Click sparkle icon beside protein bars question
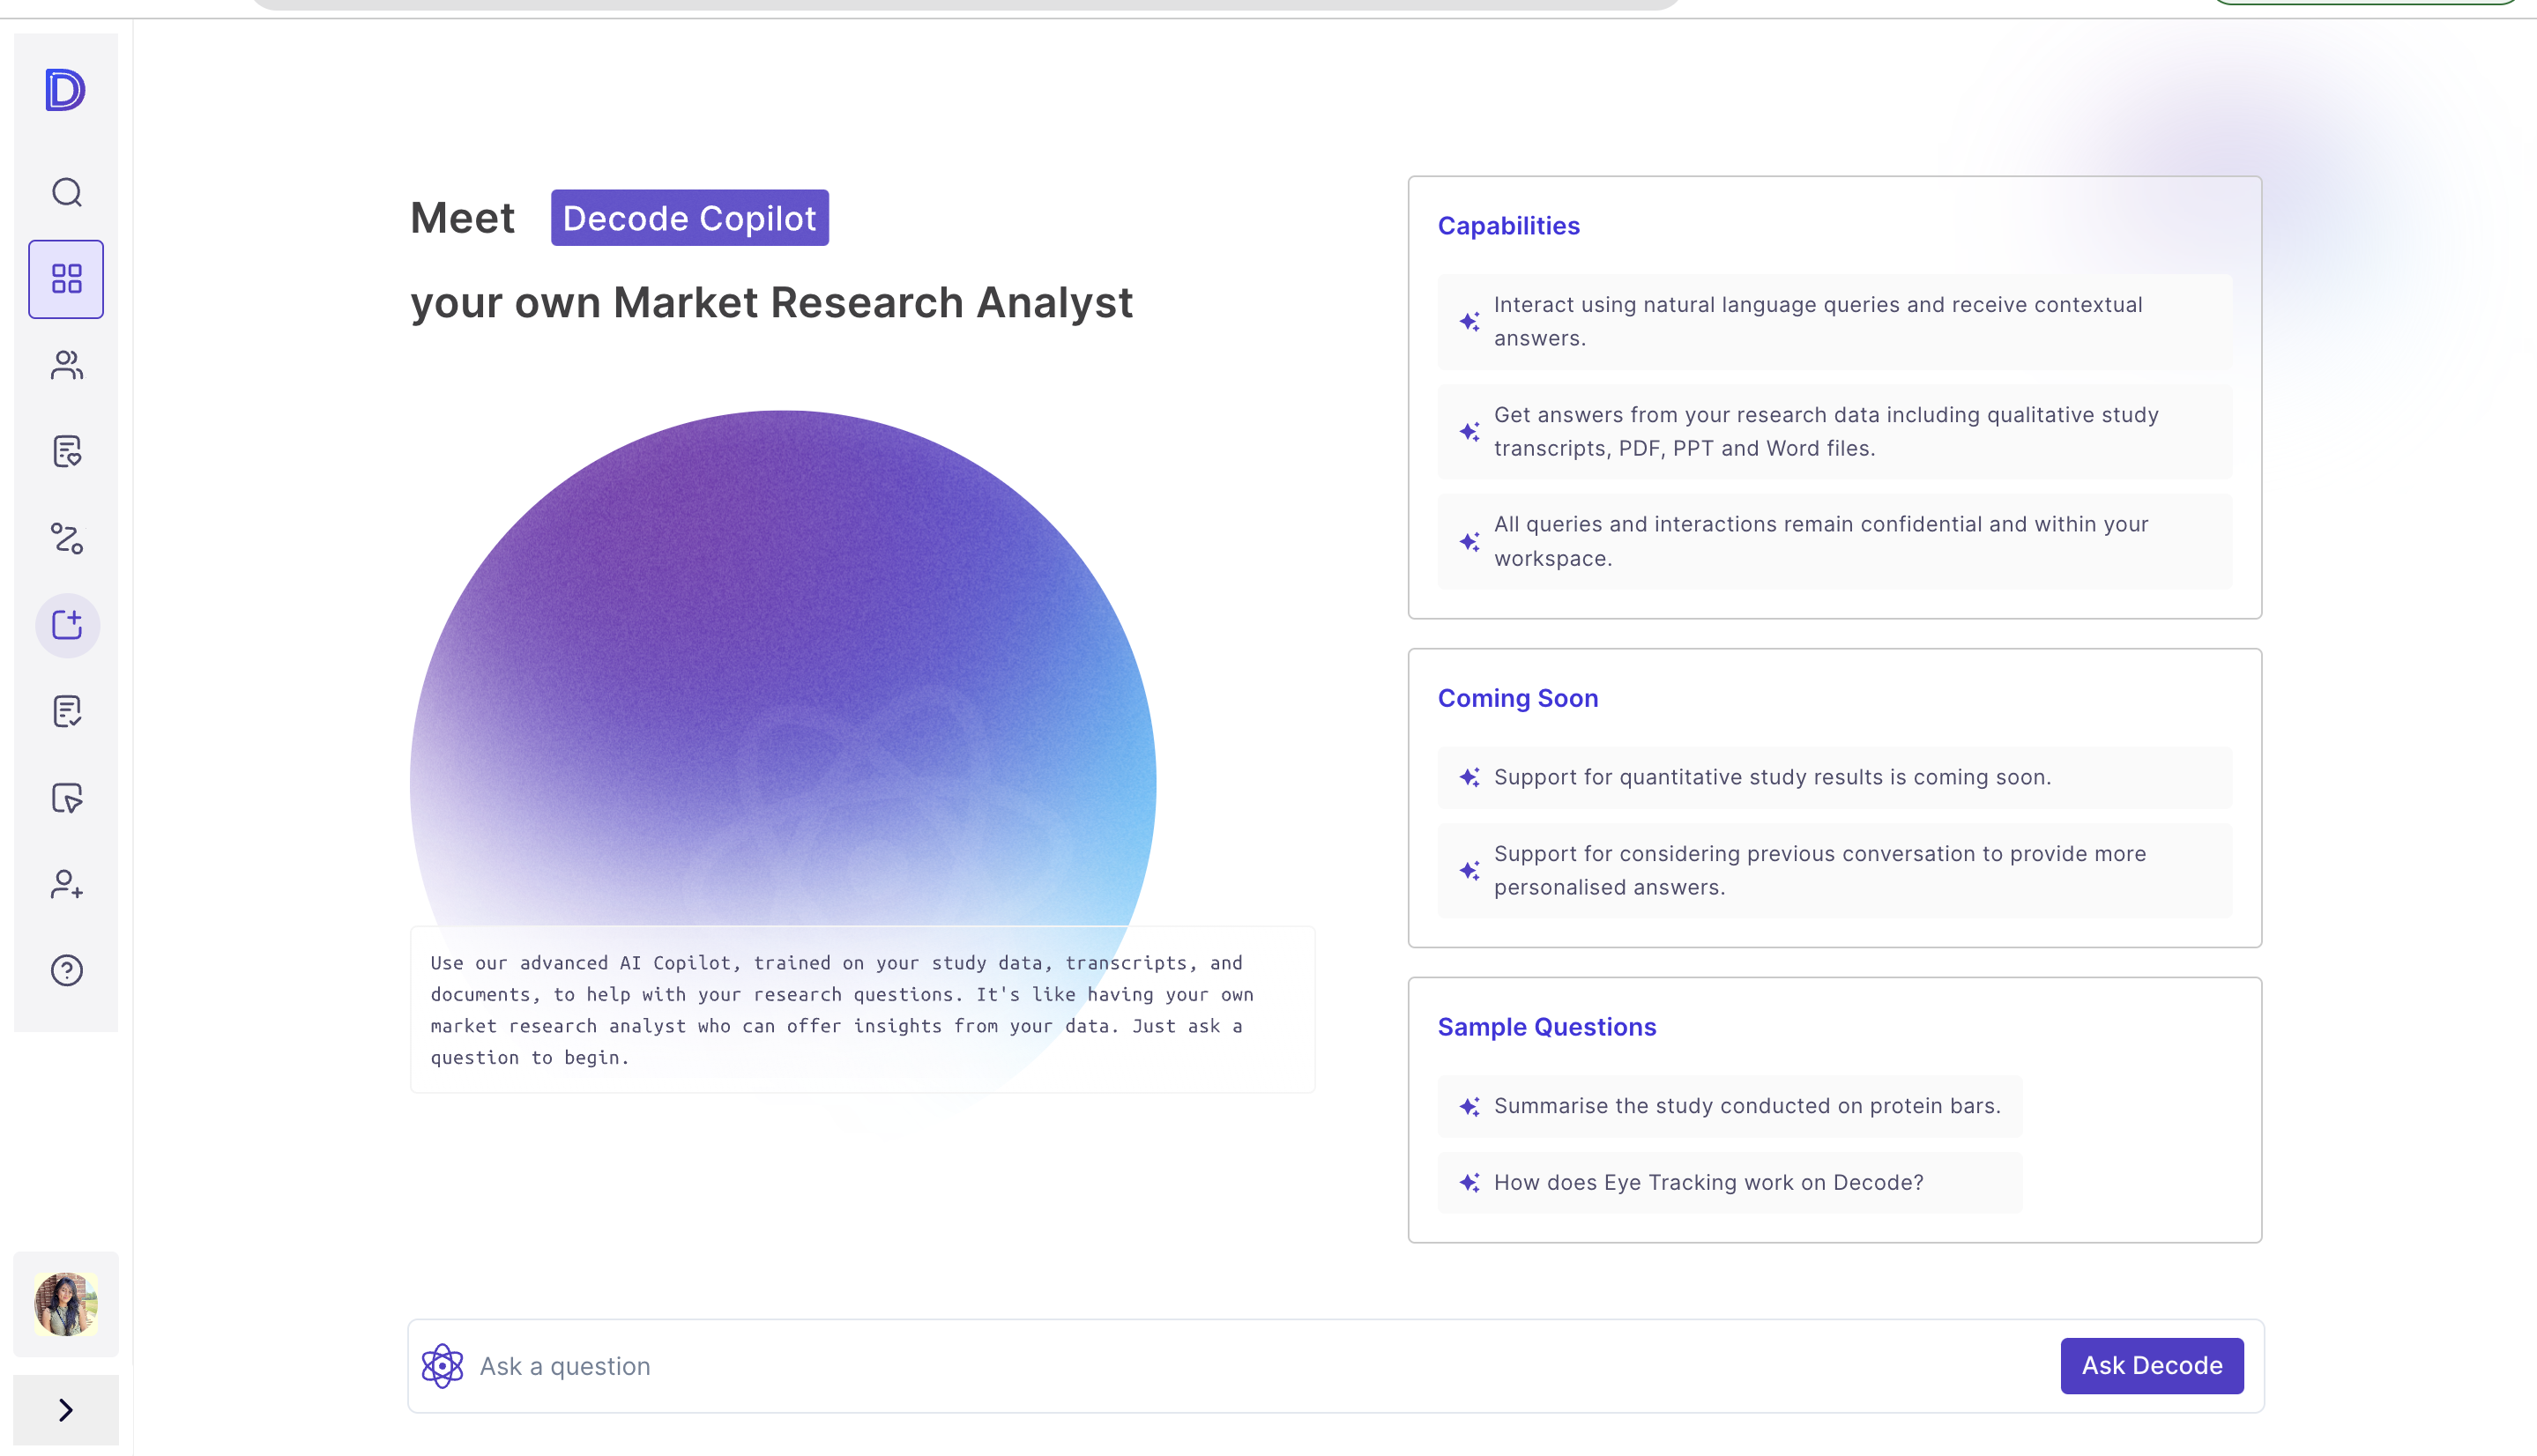The width and height of the screenshot is (2537, 1456). click(x=1469, y=1106)
